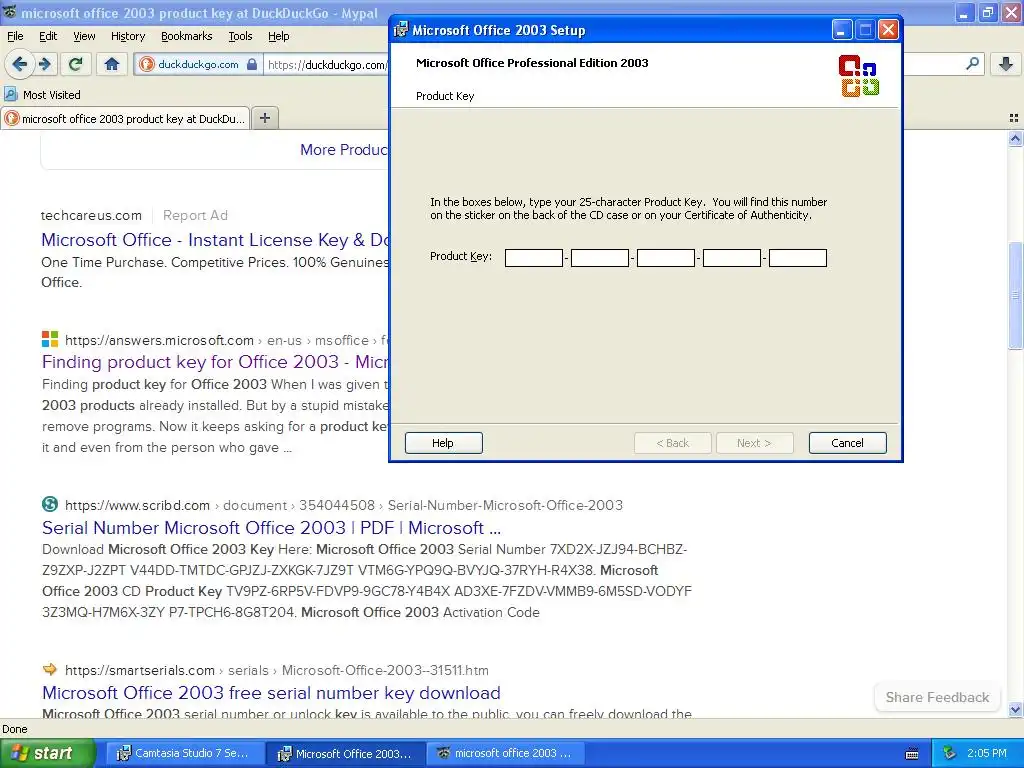Click the Most Visited bookmarks folder
Image resolution: width=1024 pixels, height=768 pixels.
click(x=42, y=95)
